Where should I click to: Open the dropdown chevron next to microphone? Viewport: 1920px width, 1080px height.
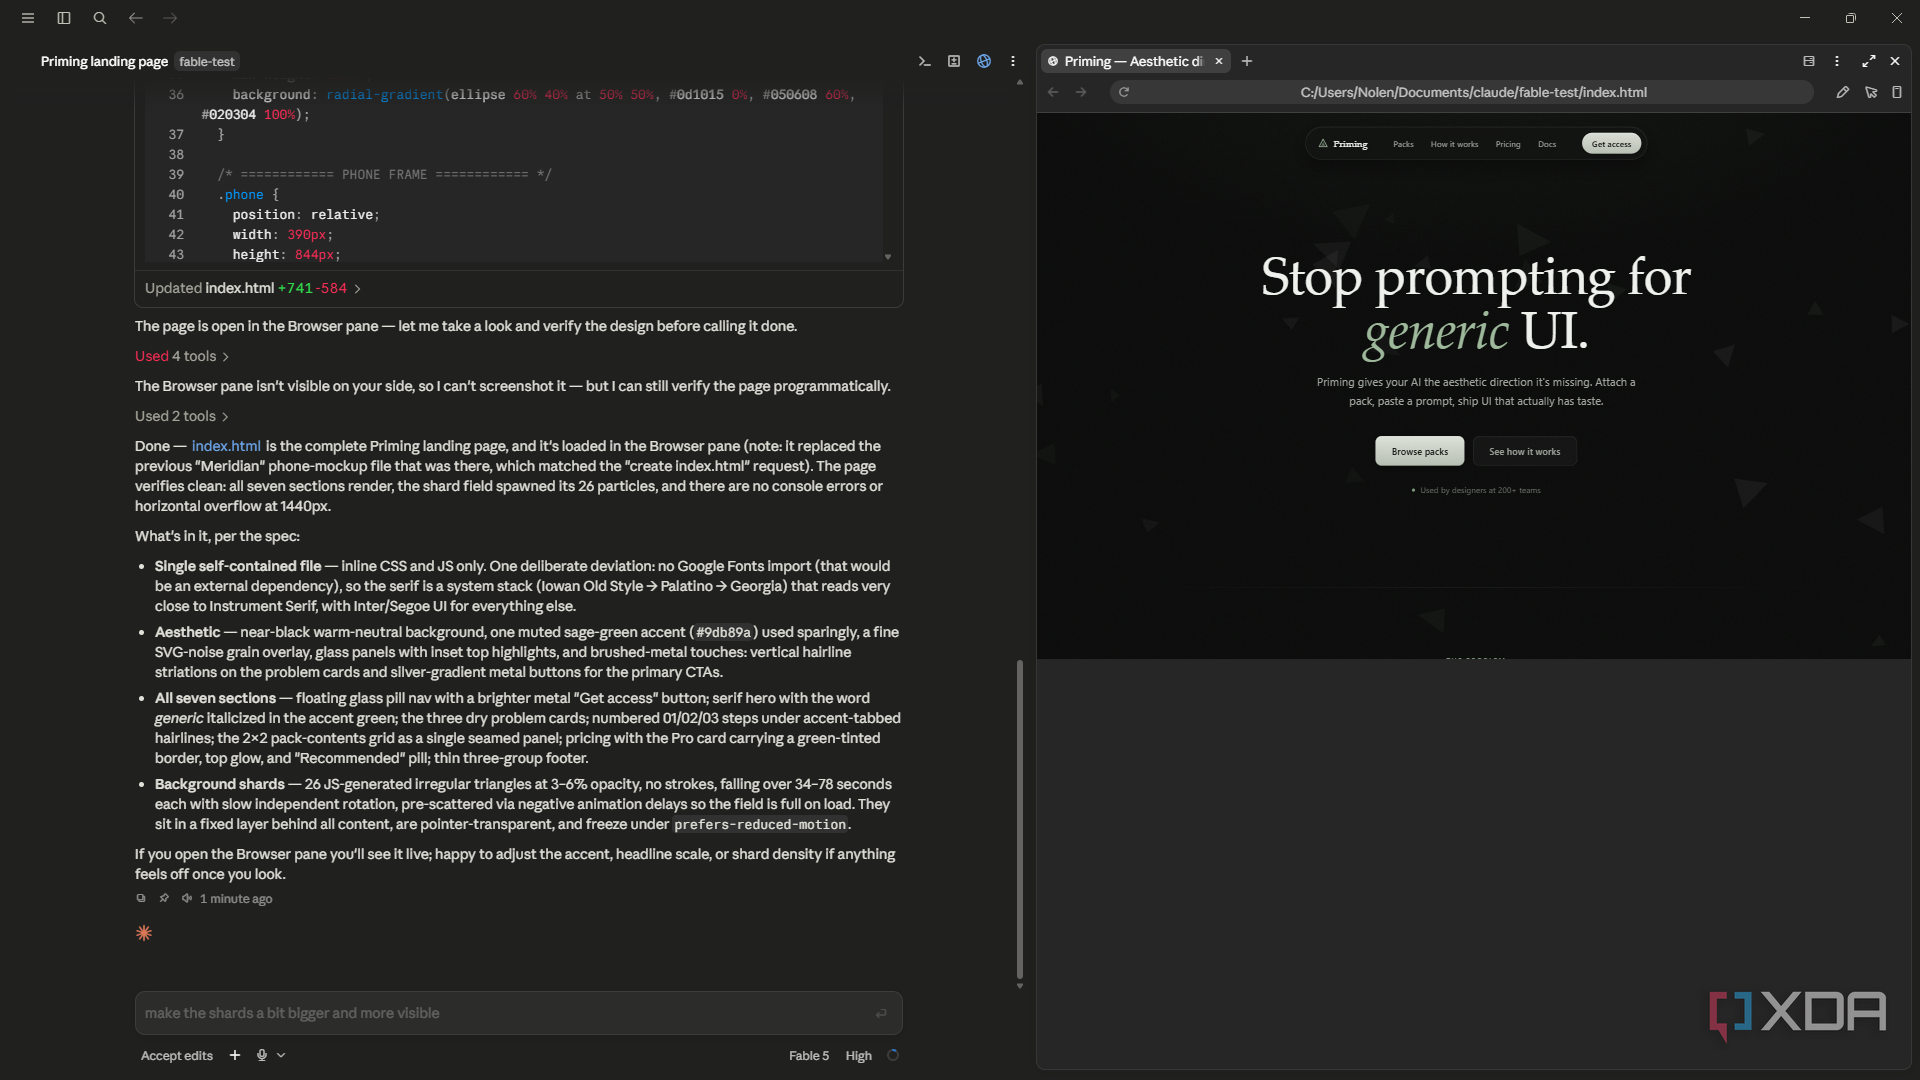(281, 1055)
